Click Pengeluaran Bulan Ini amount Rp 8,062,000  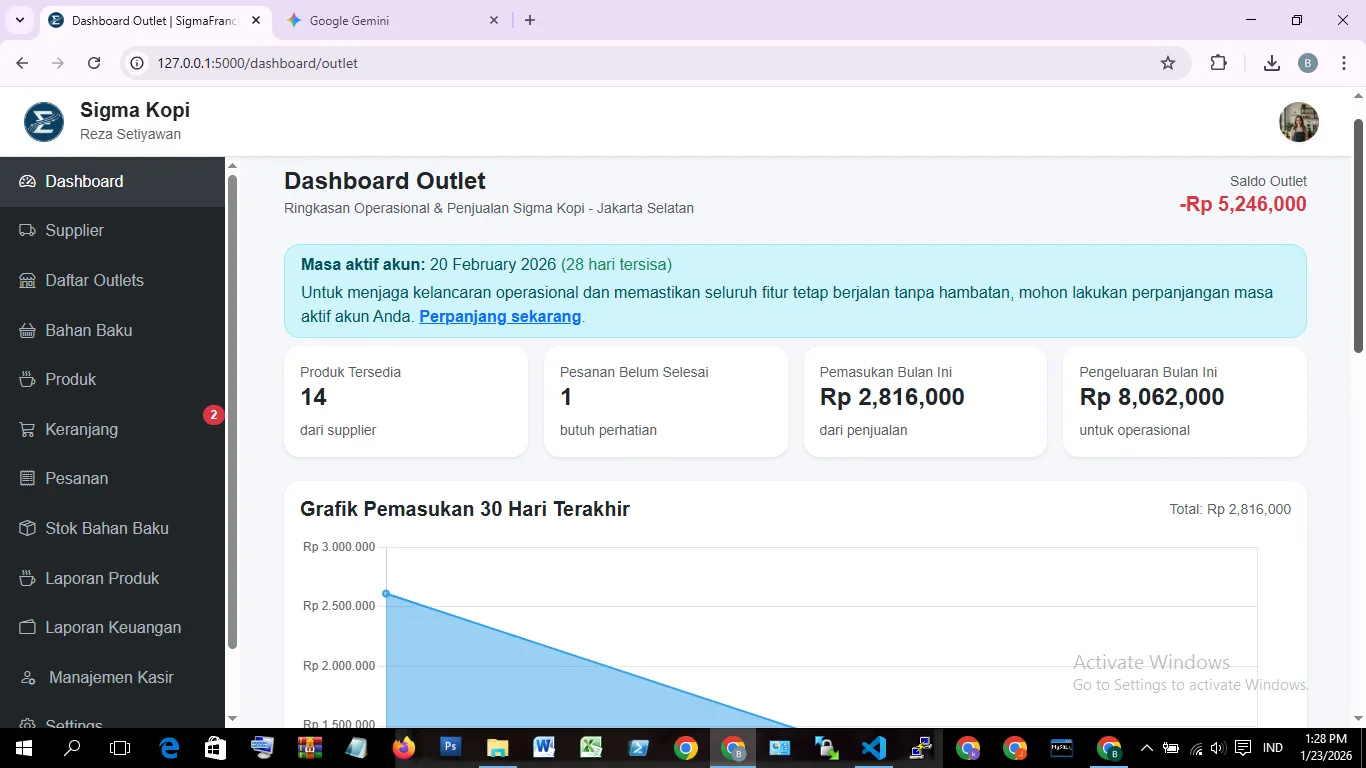point(1152,397)
